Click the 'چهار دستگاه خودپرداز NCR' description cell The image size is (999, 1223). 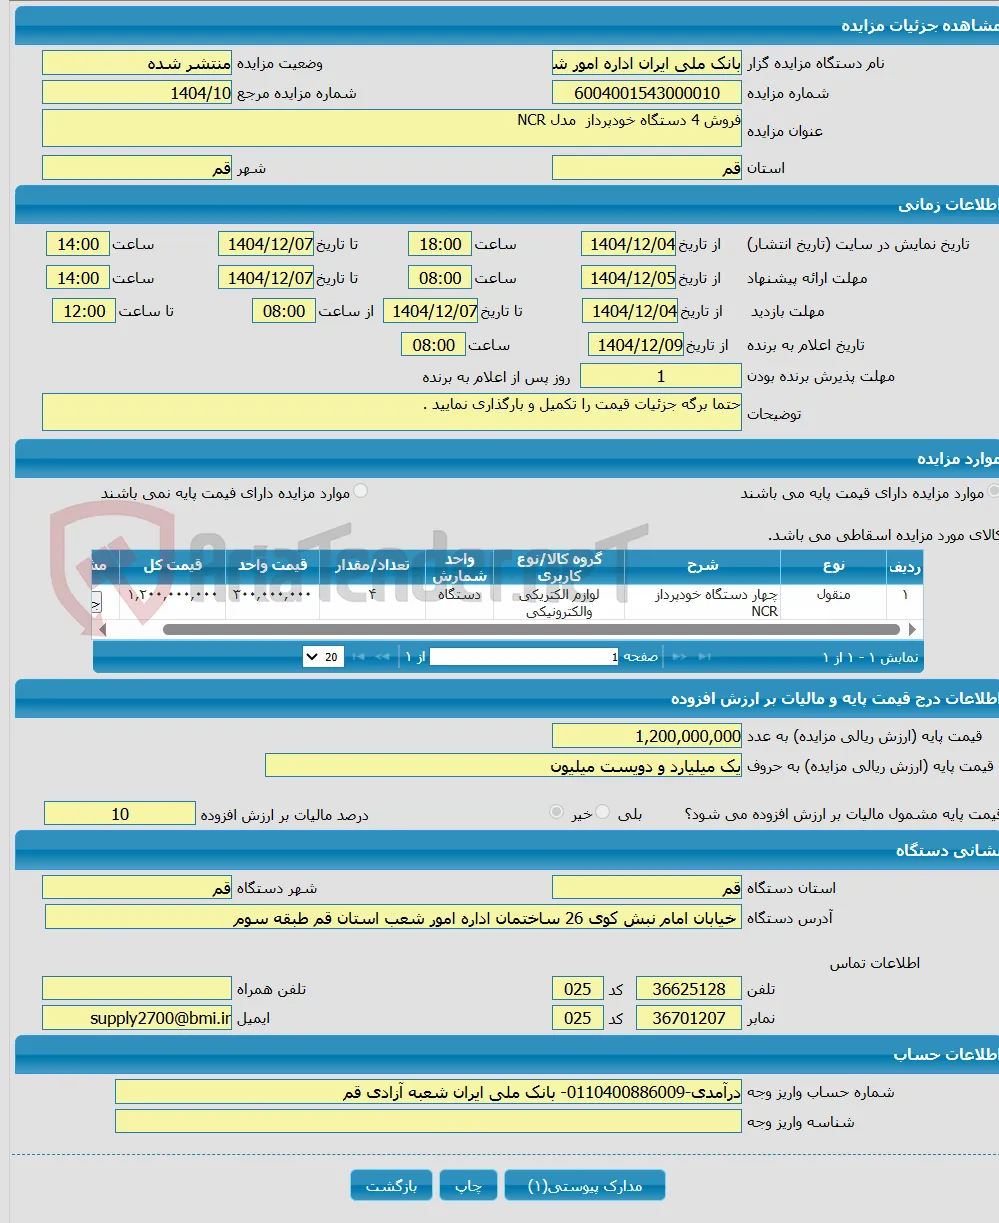point(703,603)
